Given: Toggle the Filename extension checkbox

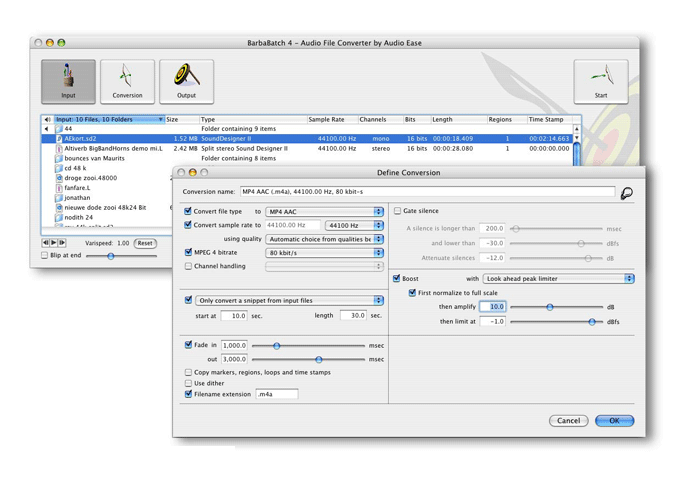Looking at the screenshot, I should tap(188, 394).
